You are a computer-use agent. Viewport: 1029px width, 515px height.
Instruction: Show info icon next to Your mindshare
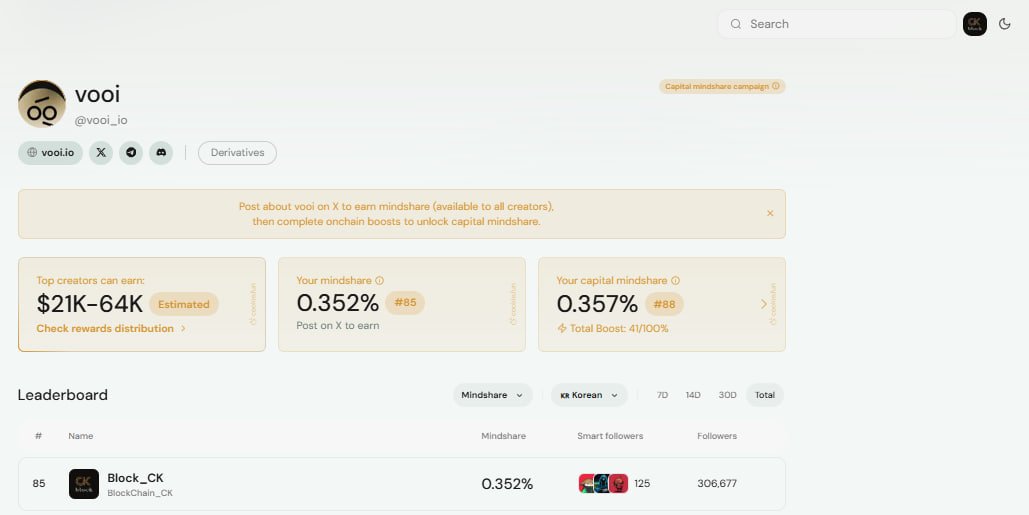pyautogui.click(x=379, y=281)
